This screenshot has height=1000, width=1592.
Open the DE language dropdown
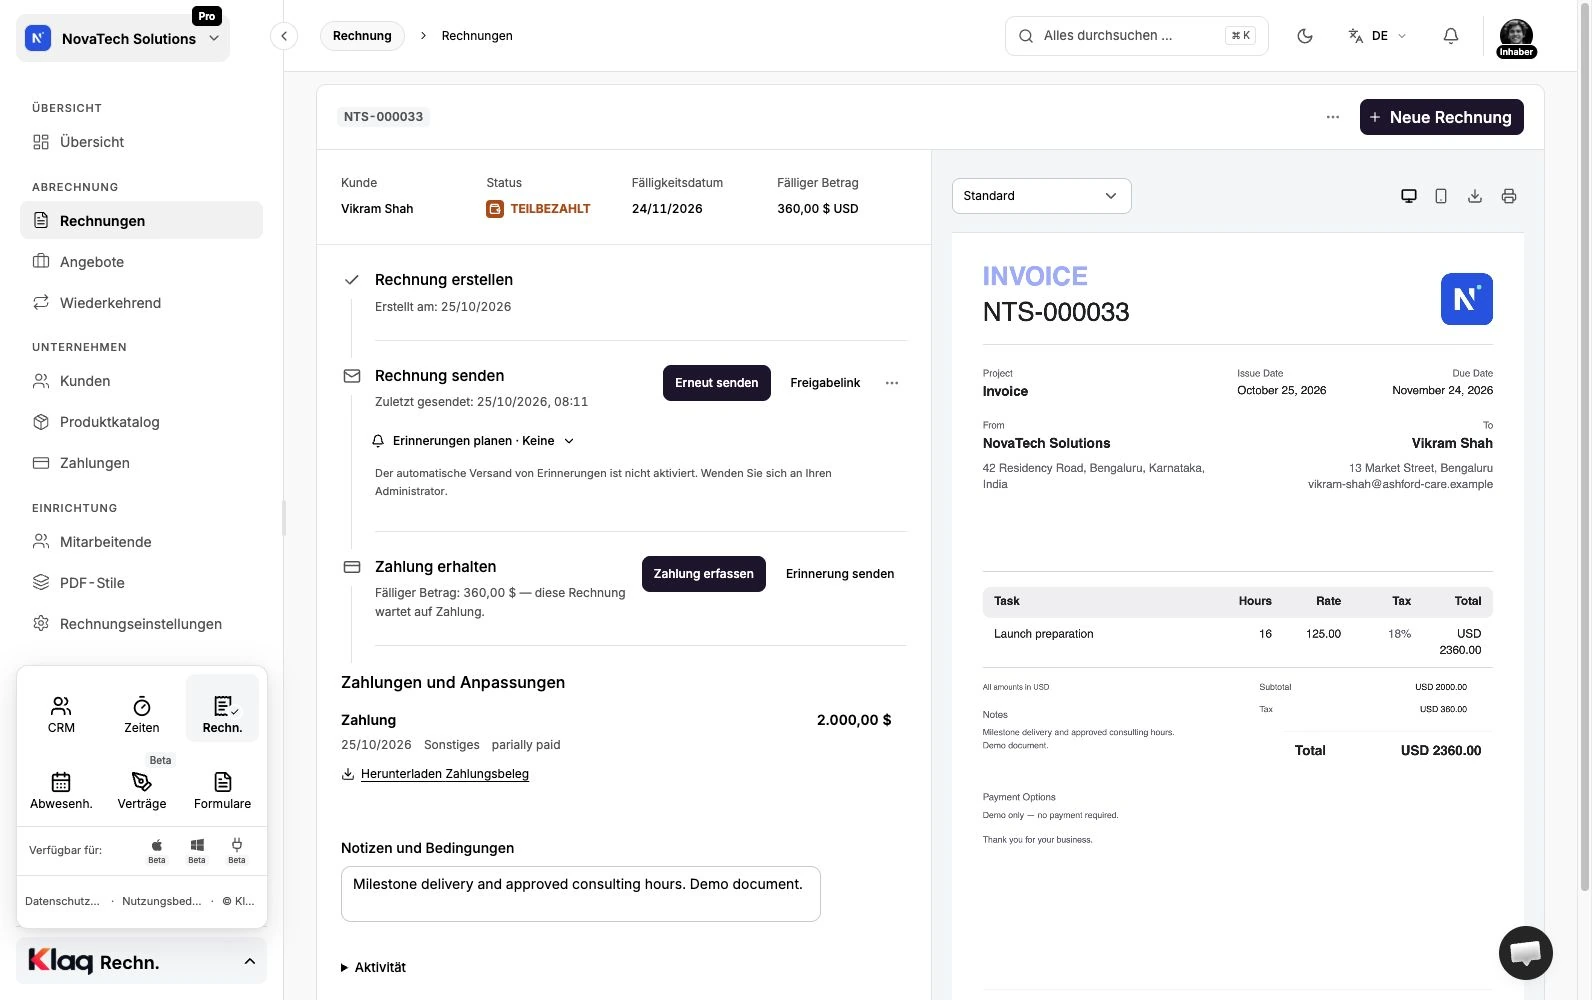pos(1378,36)
